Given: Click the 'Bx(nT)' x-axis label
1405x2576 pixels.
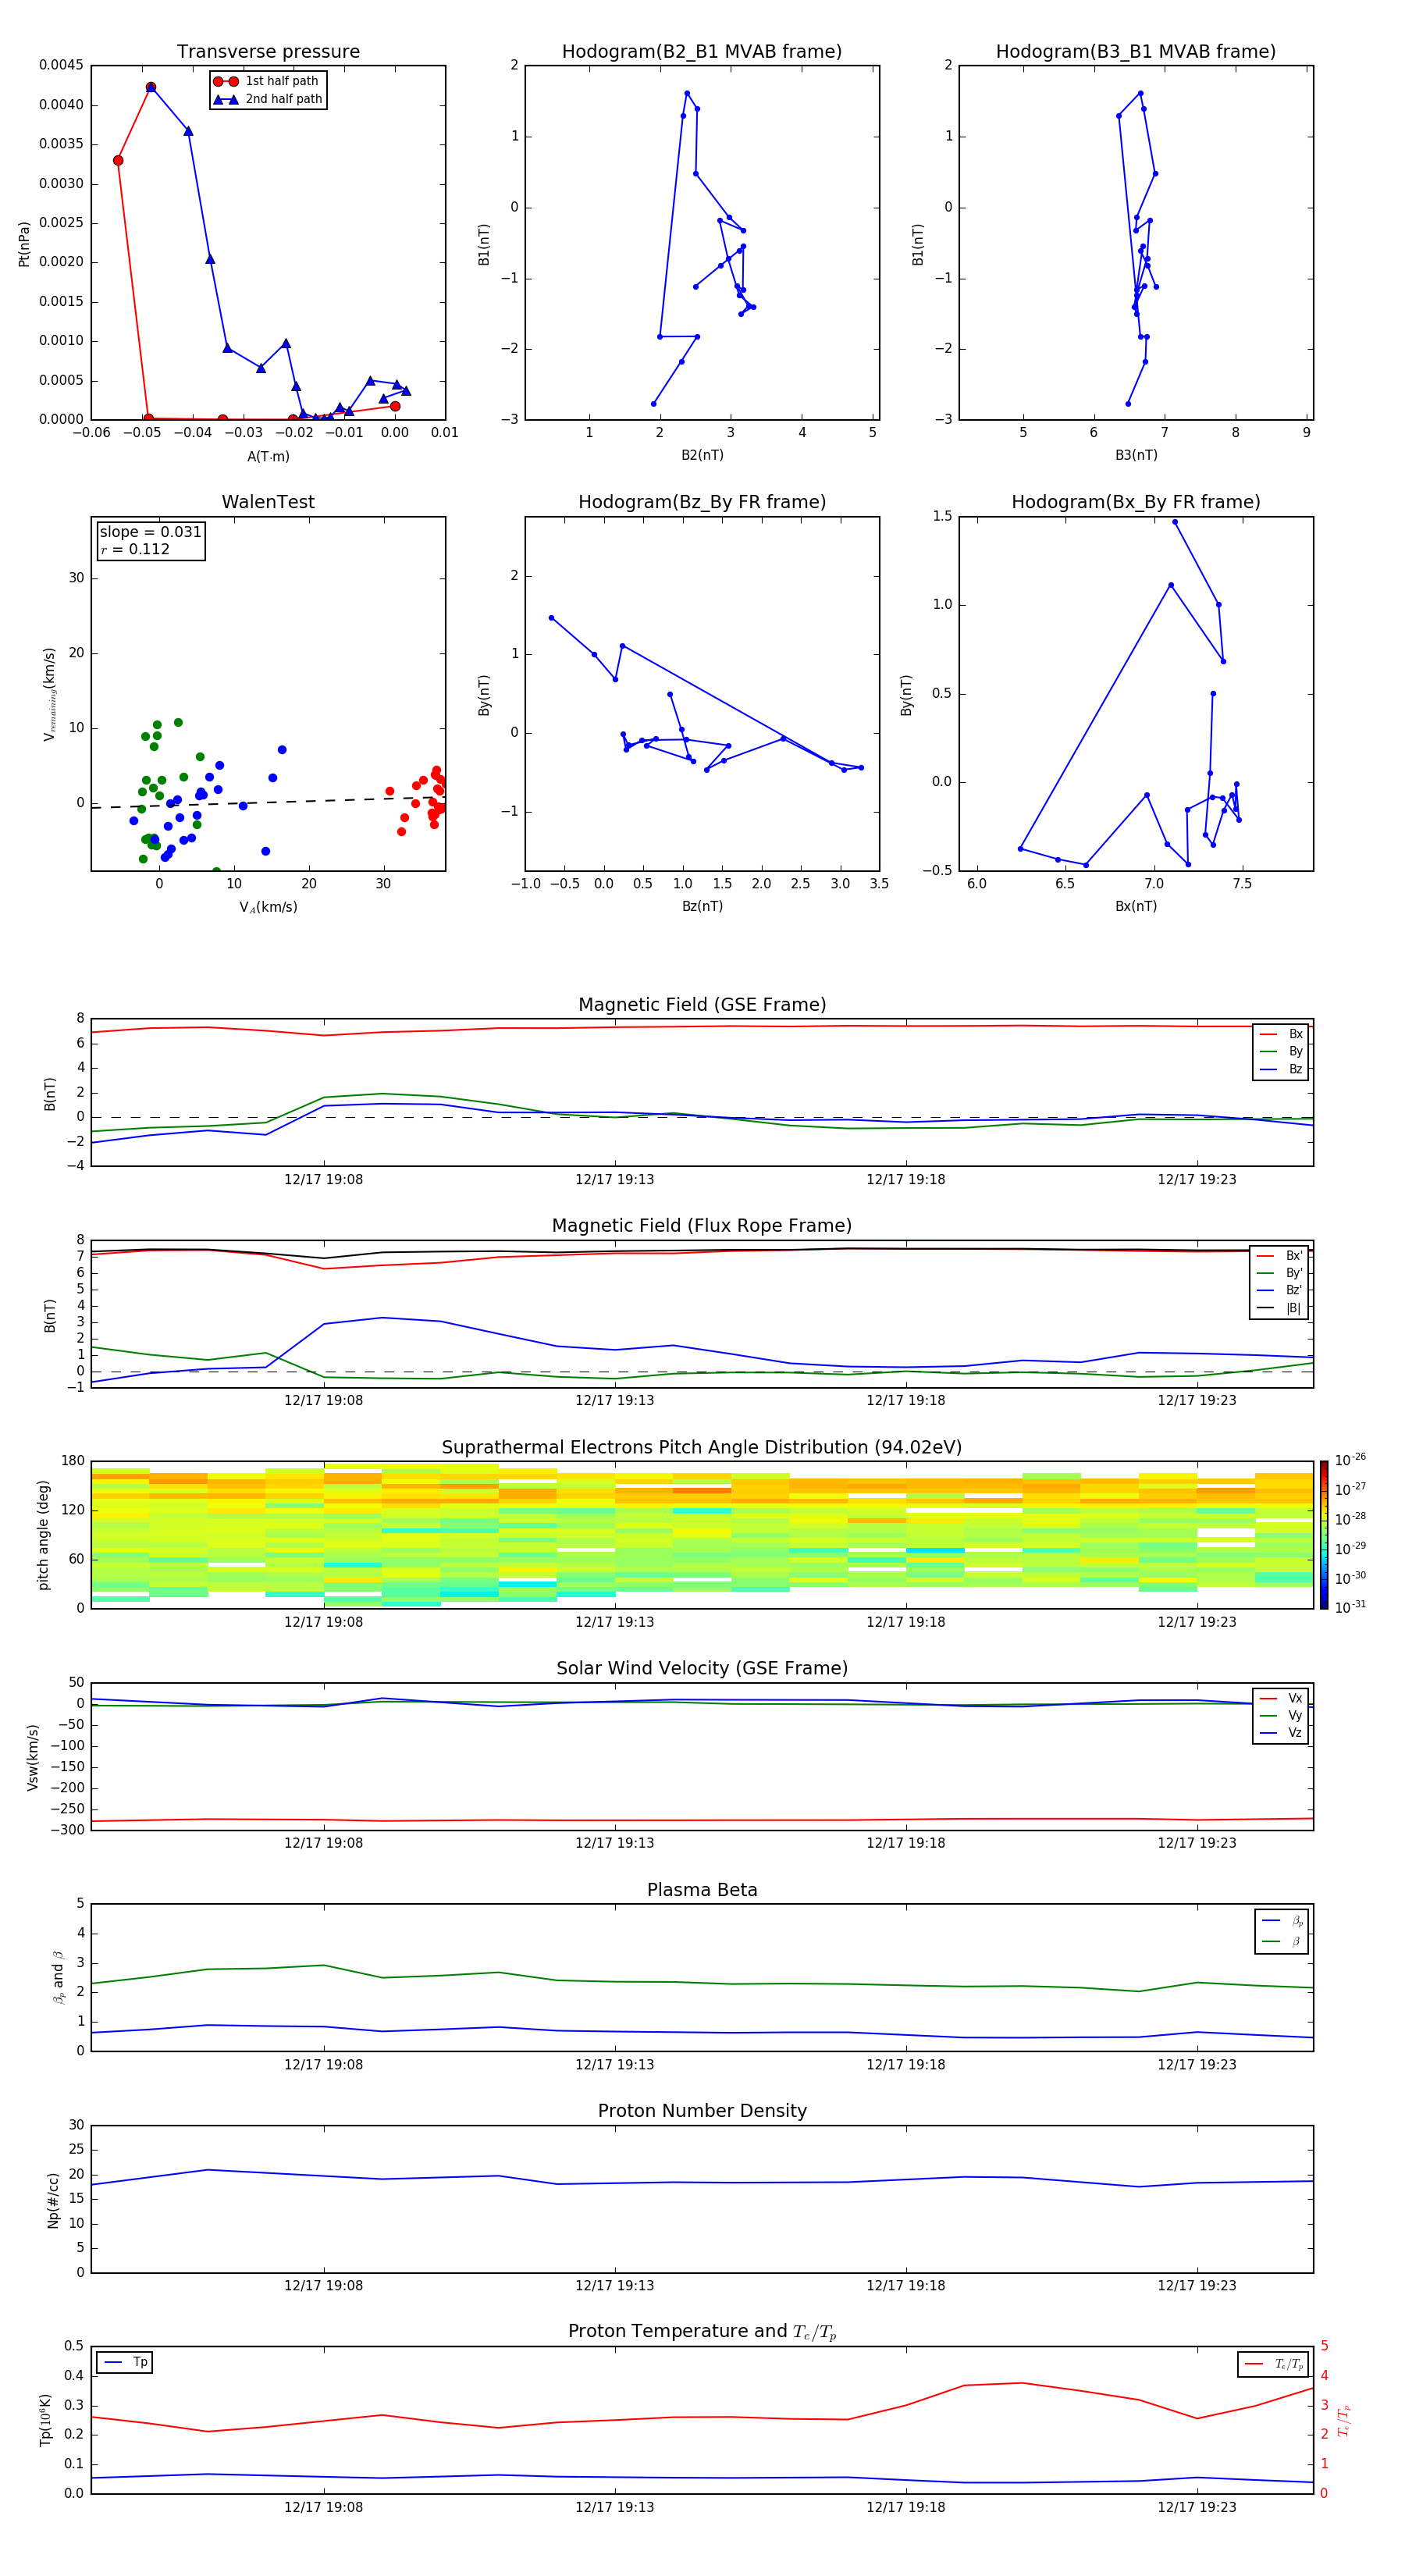Looking at the screenshot, I should [1136, 906].
